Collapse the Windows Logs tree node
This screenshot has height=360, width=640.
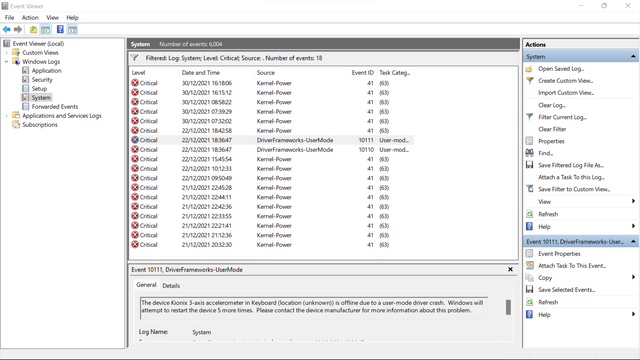[6, 62]
